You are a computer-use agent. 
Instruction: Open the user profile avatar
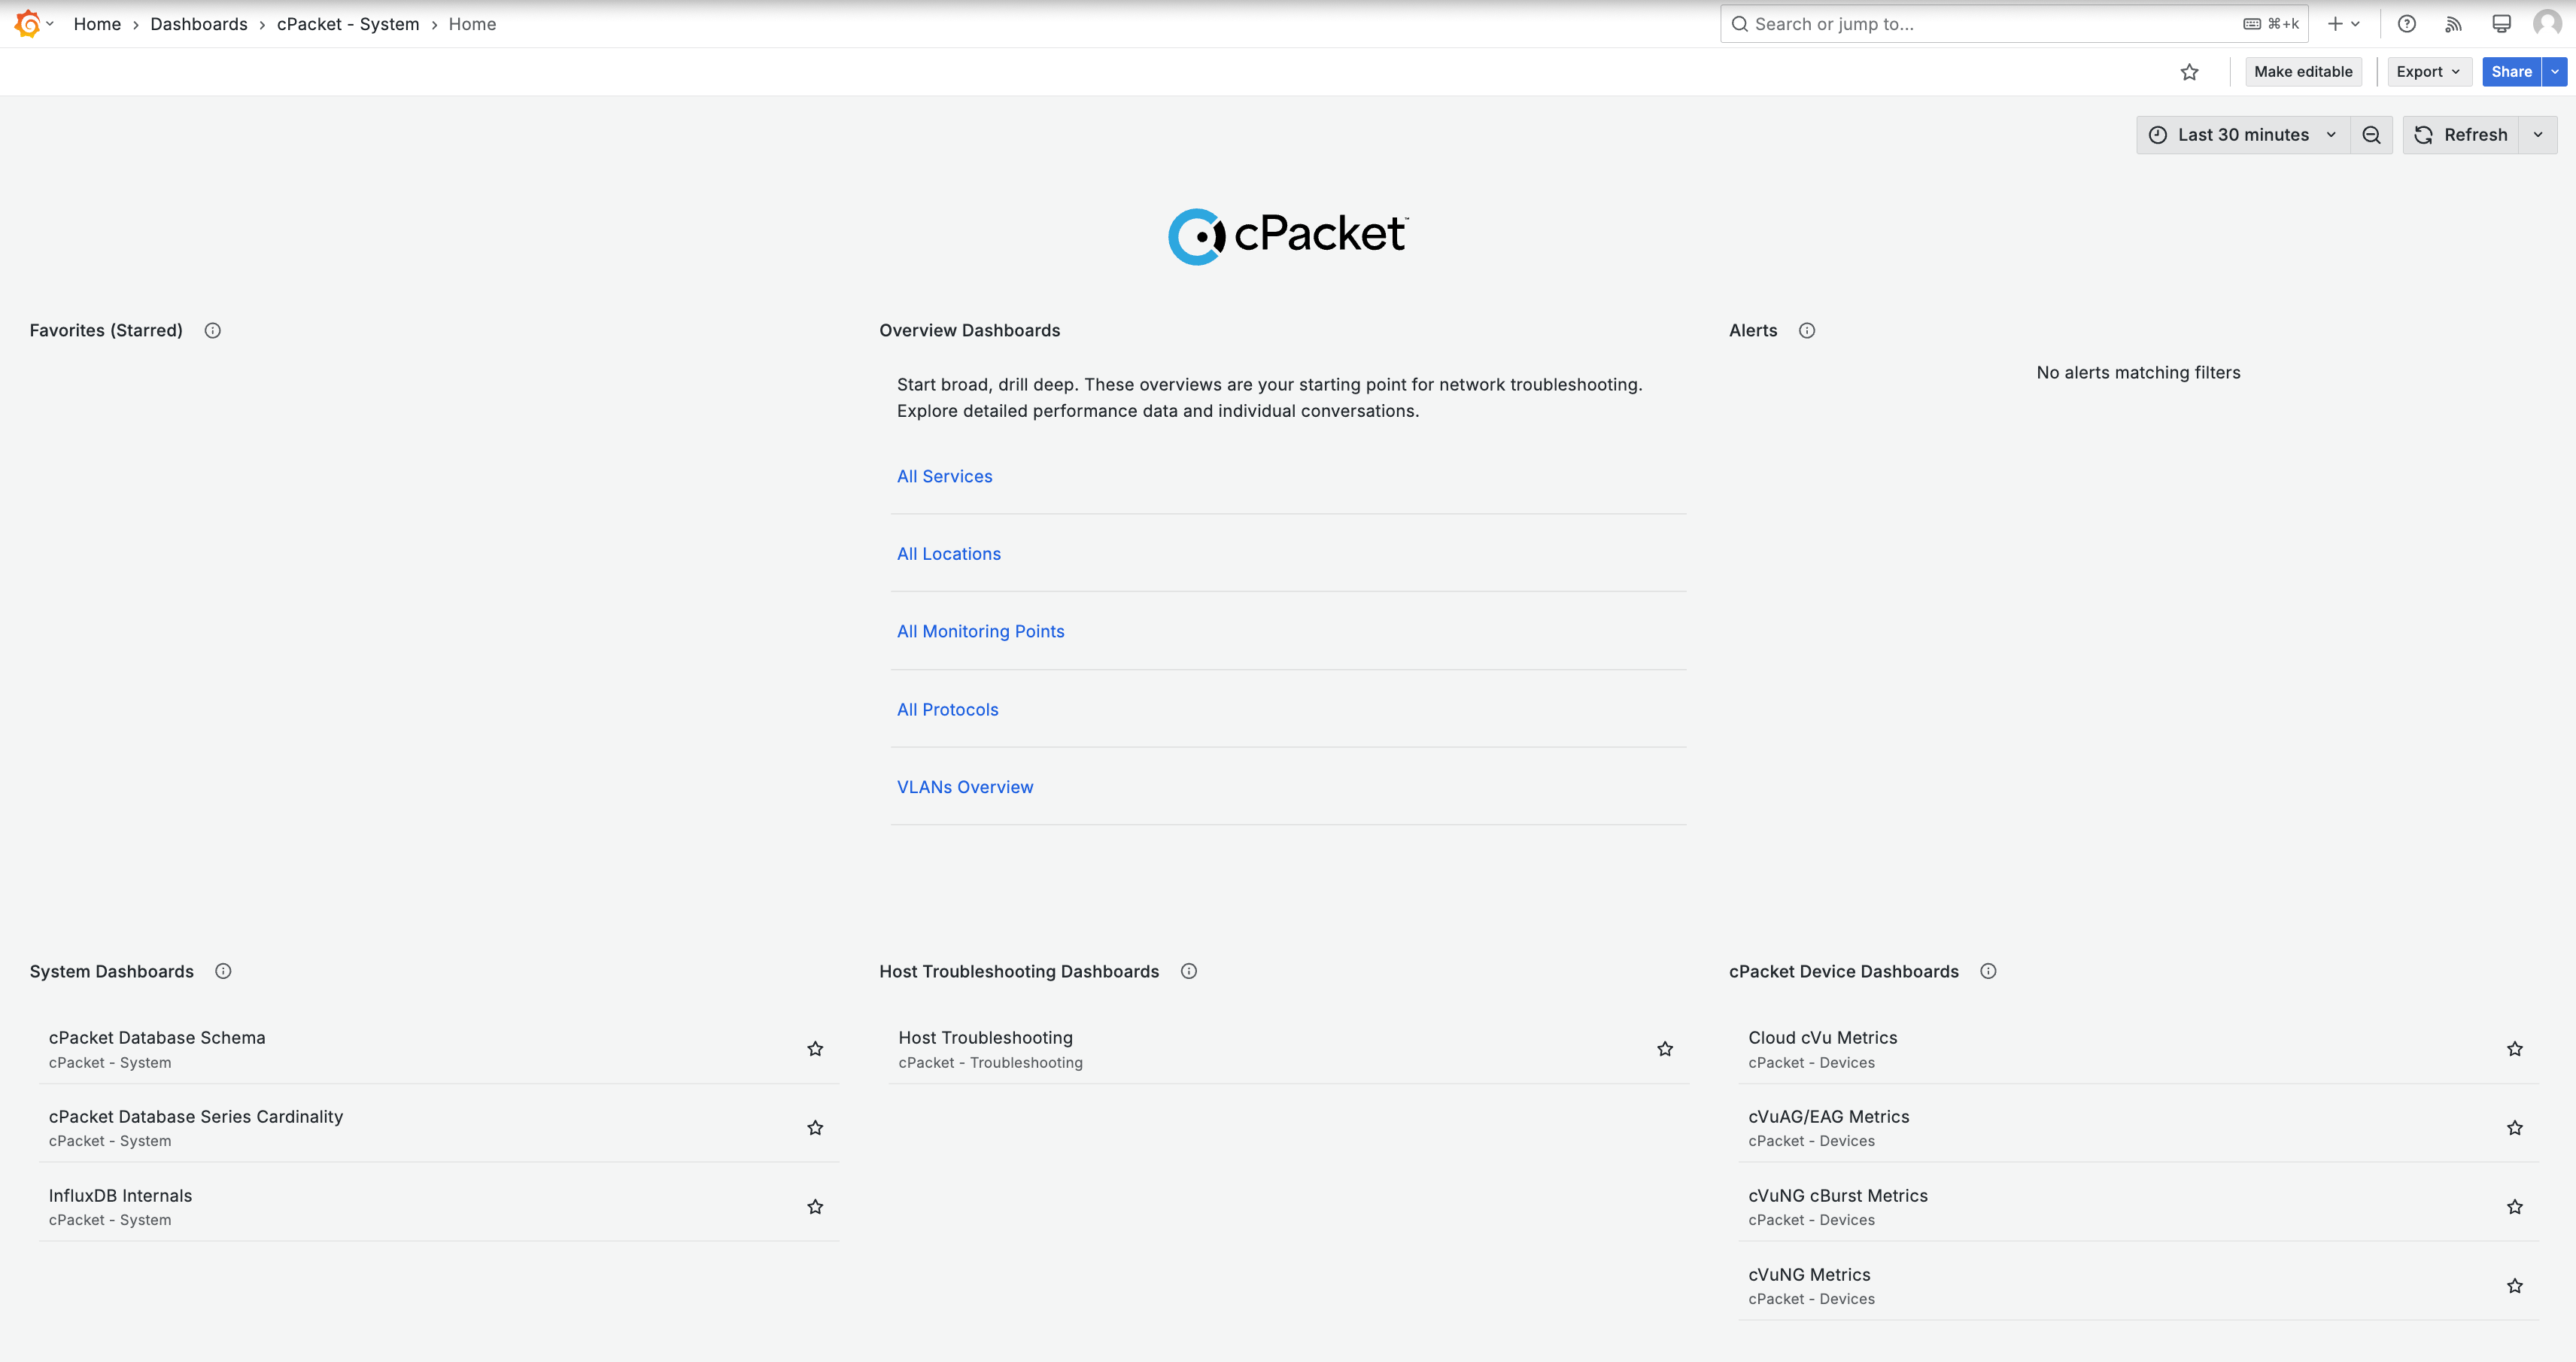click(2547, 24)
